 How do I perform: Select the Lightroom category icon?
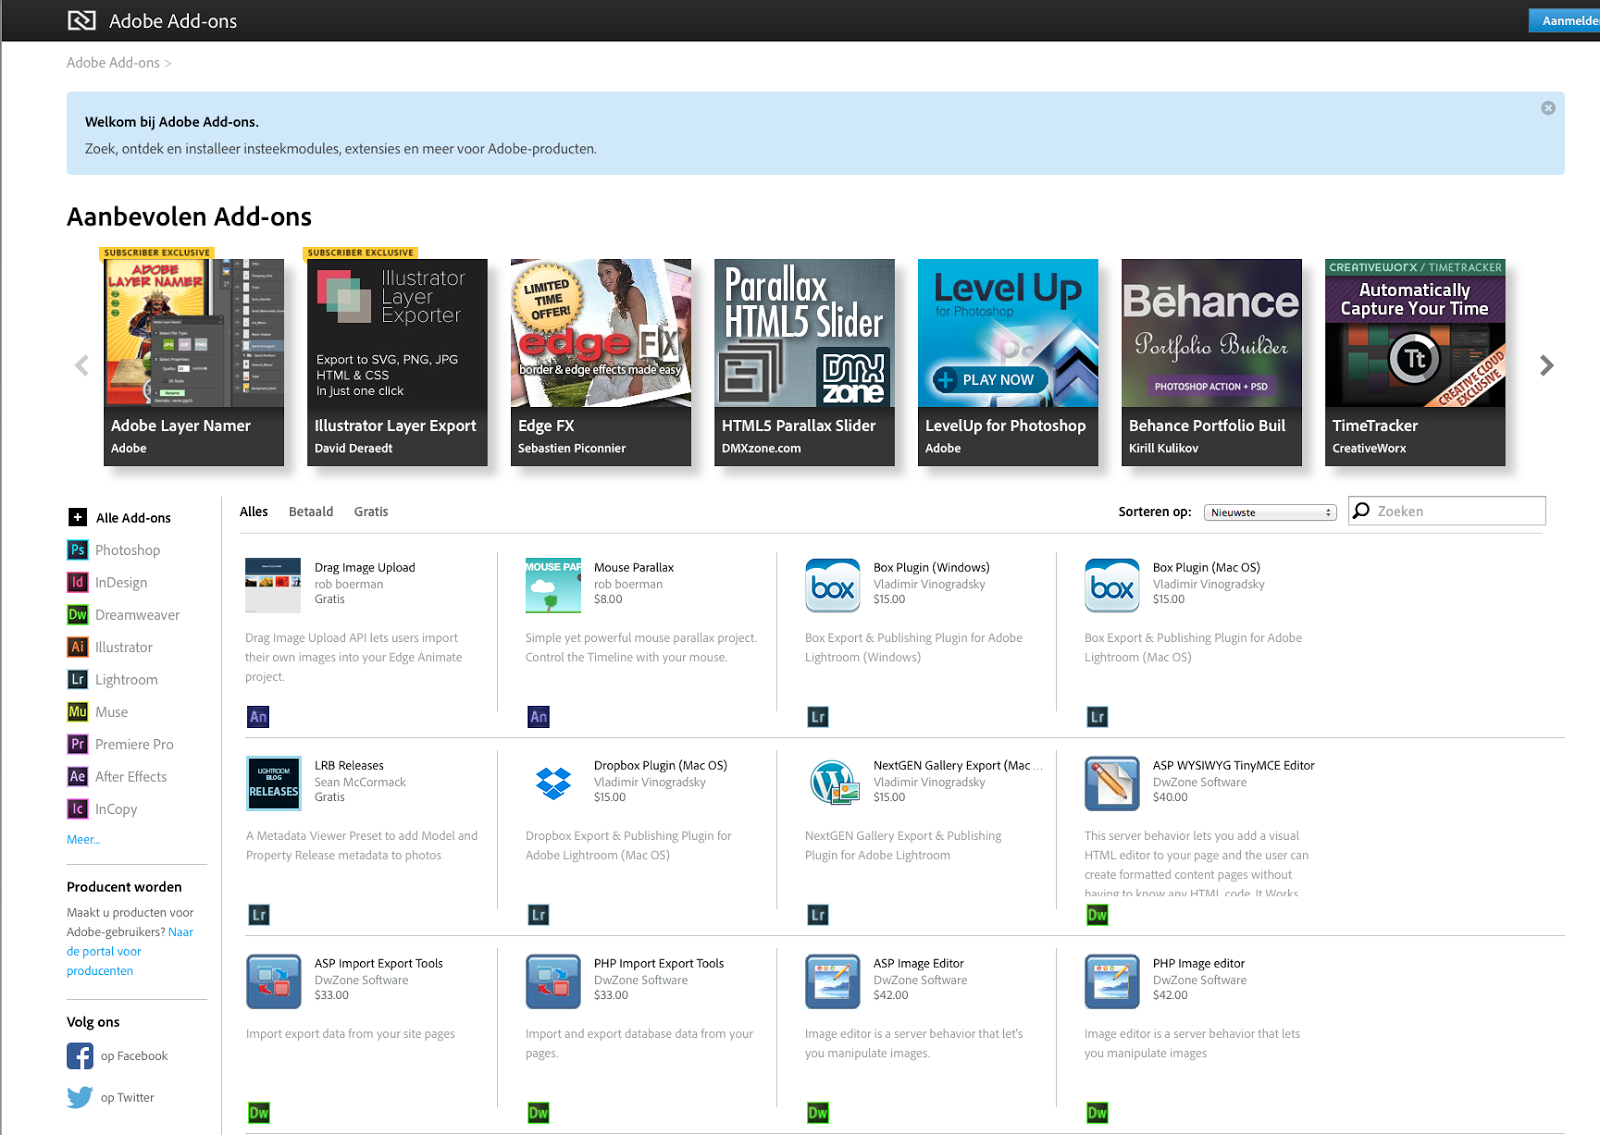click(x=78, y=679)
